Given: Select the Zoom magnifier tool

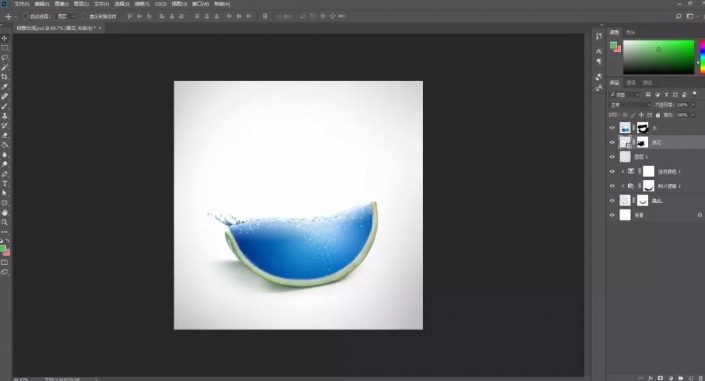Looking at the screenshot, I should point(4,222).
